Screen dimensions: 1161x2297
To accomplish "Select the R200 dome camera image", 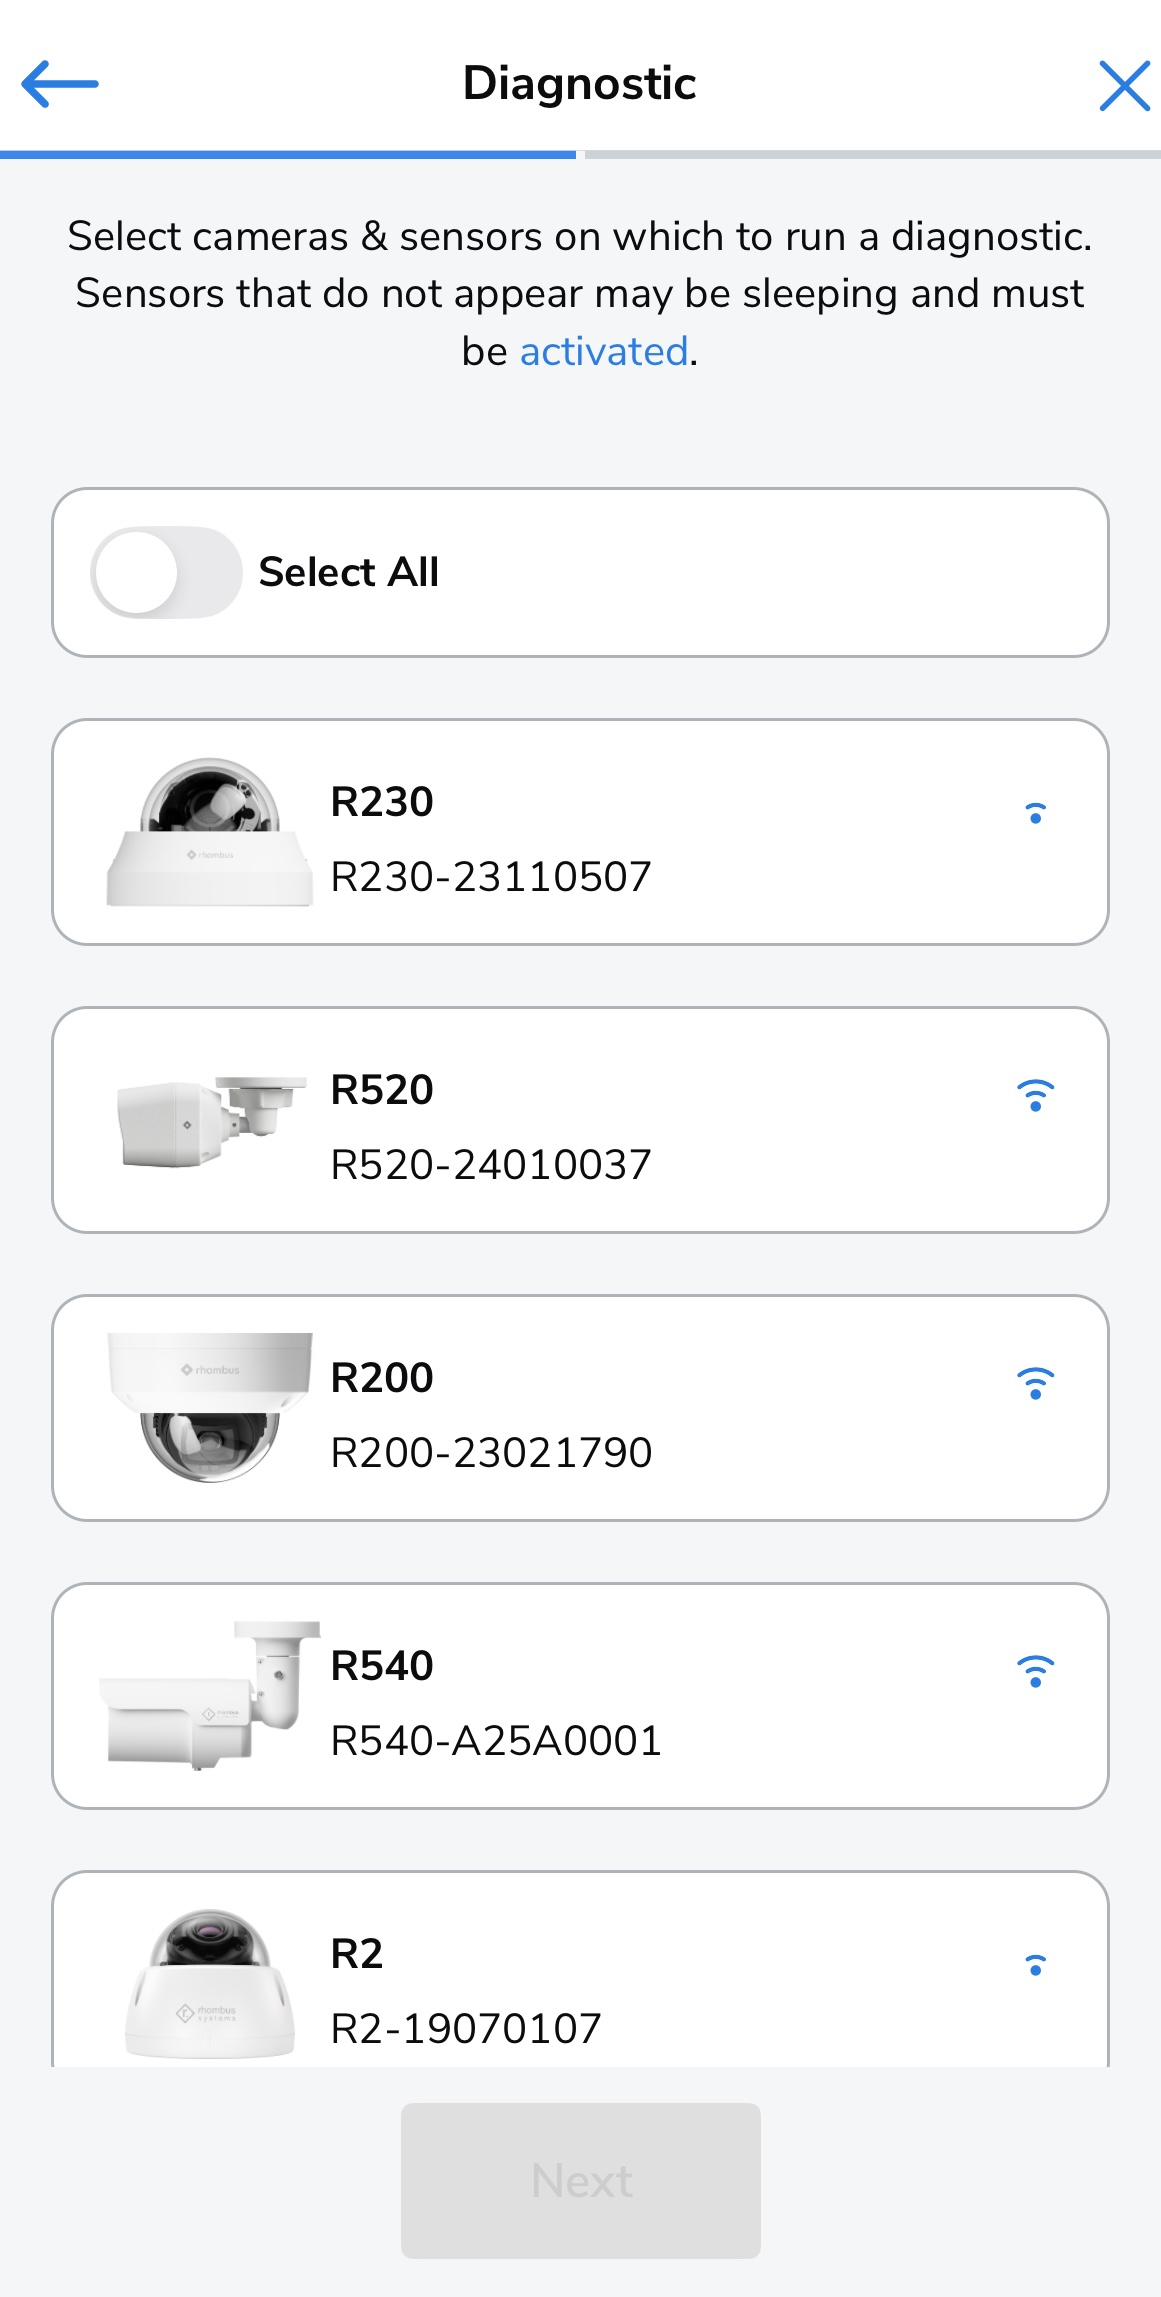I will (210, 1407).
